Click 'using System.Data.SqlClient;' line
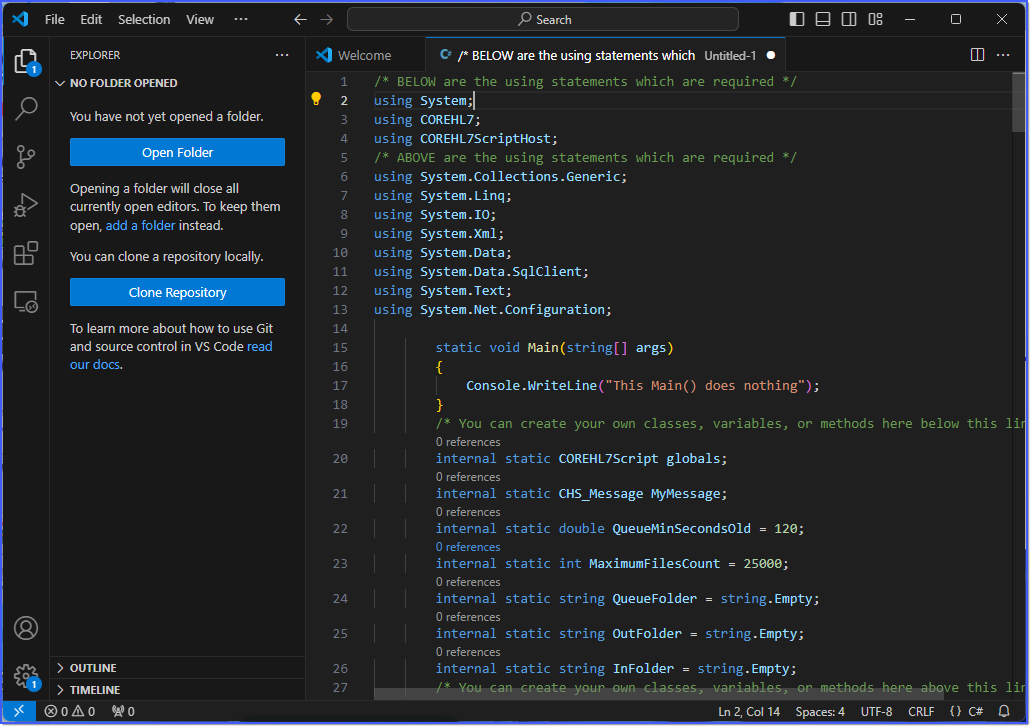The width and height of the screenshot is (1032, 728). click(x=481, y=272)
